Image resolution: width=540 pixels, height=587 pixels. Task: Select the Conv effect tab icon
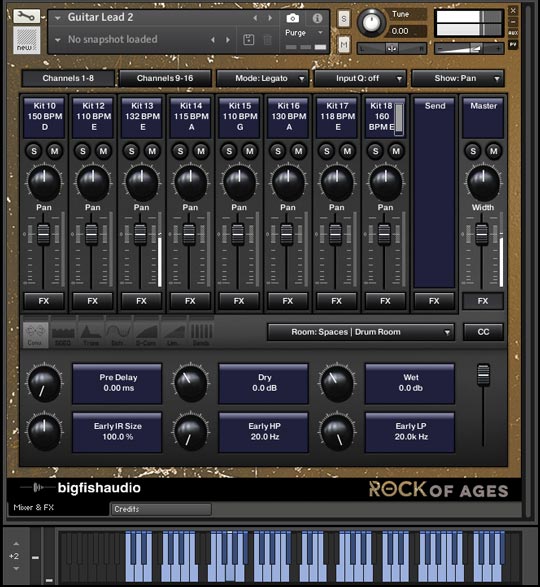35,334
